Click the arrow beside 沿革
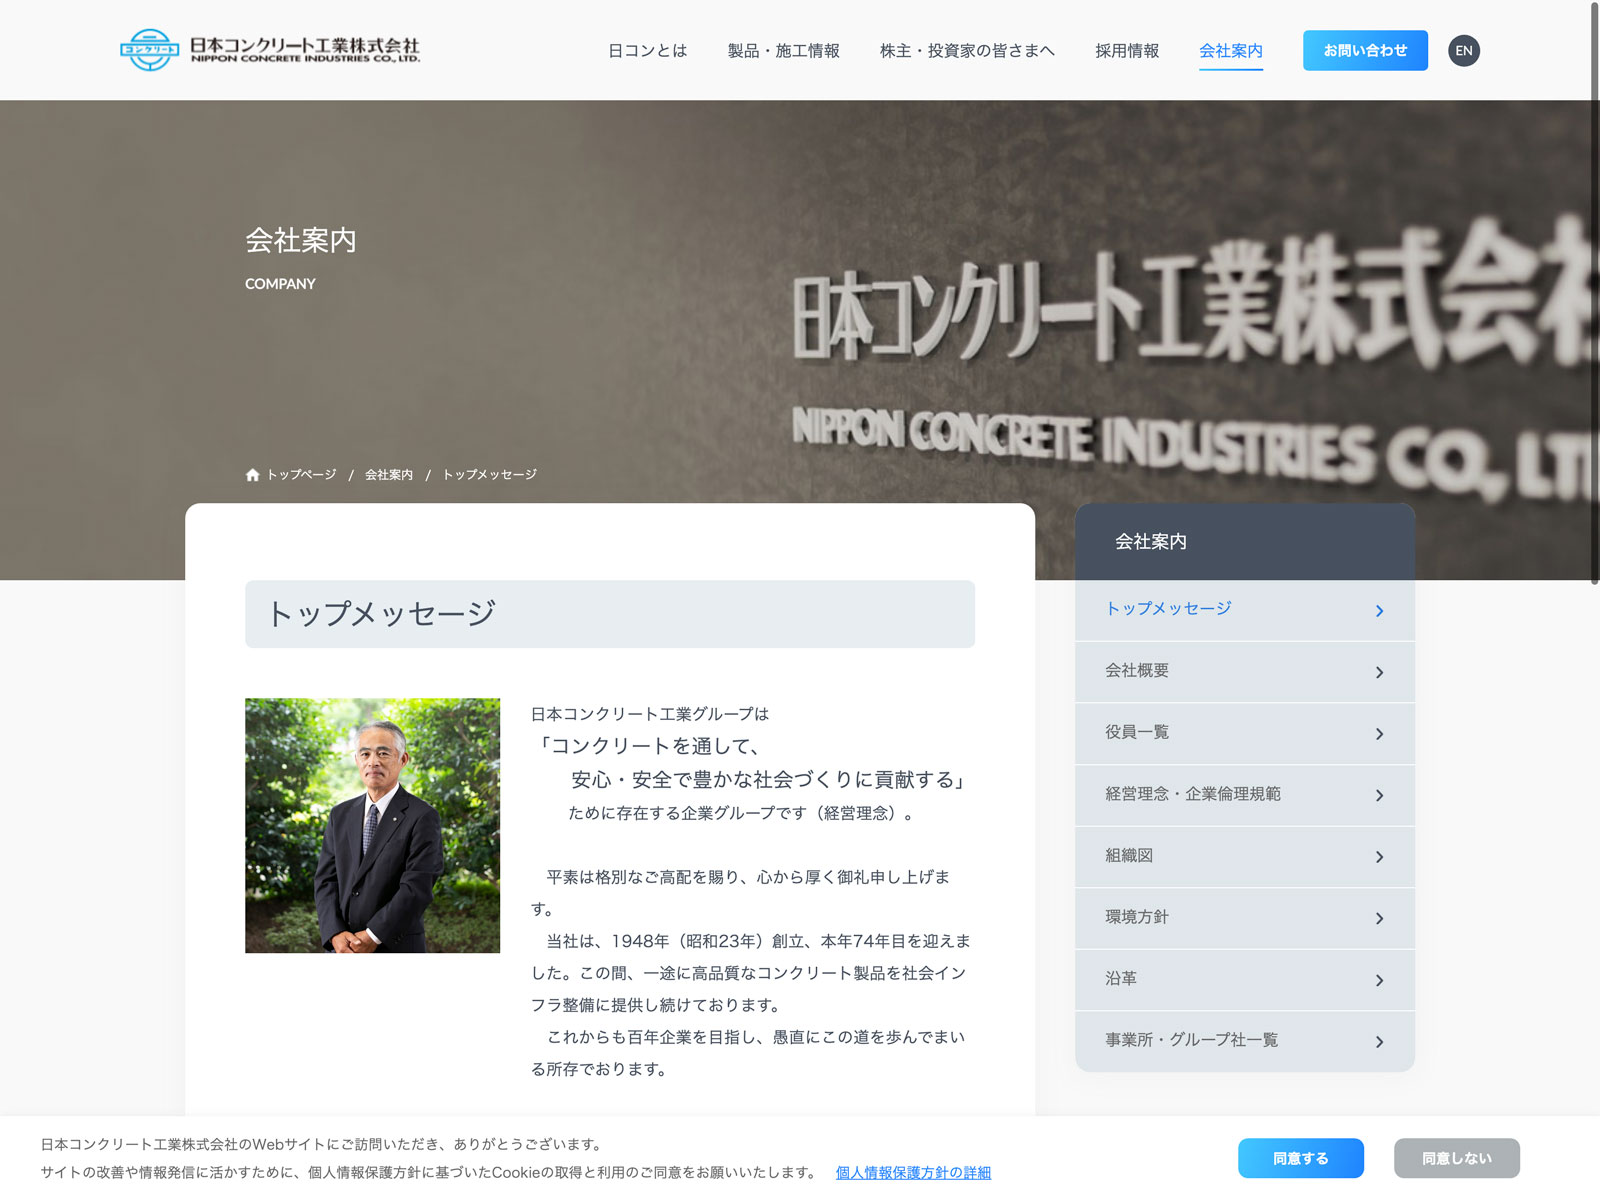This screenshot has height=1200, width=1600. point(1379,981)
